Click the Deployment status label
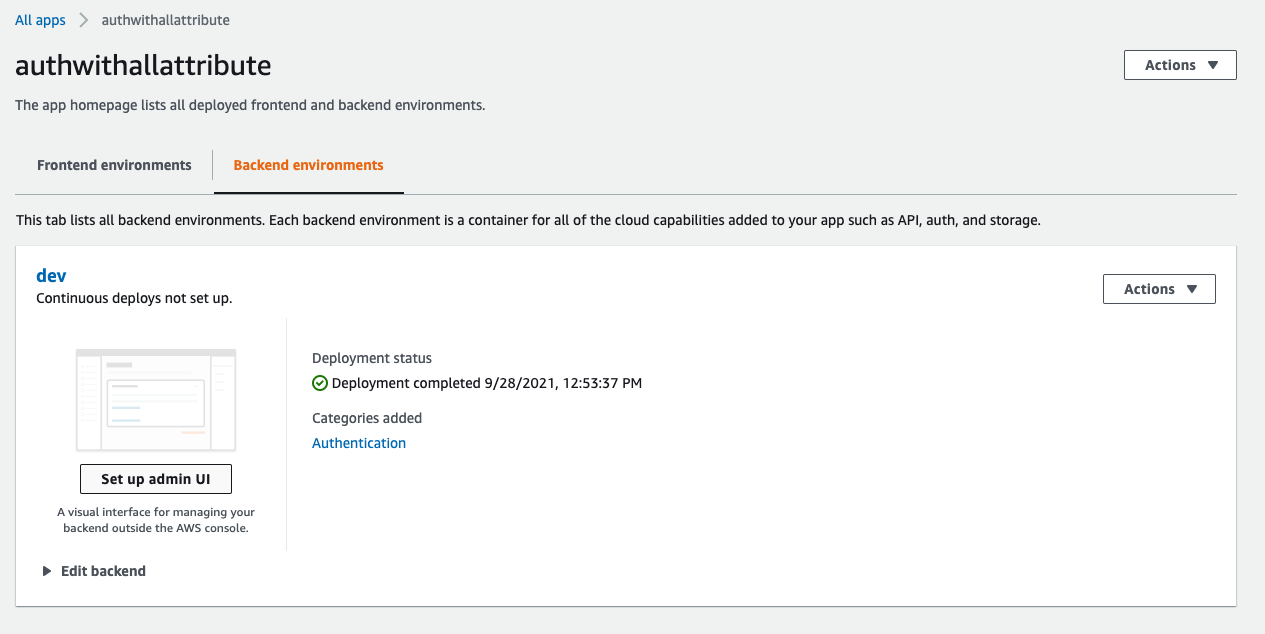Viewport: 1265px width, 634px height. 372,358
